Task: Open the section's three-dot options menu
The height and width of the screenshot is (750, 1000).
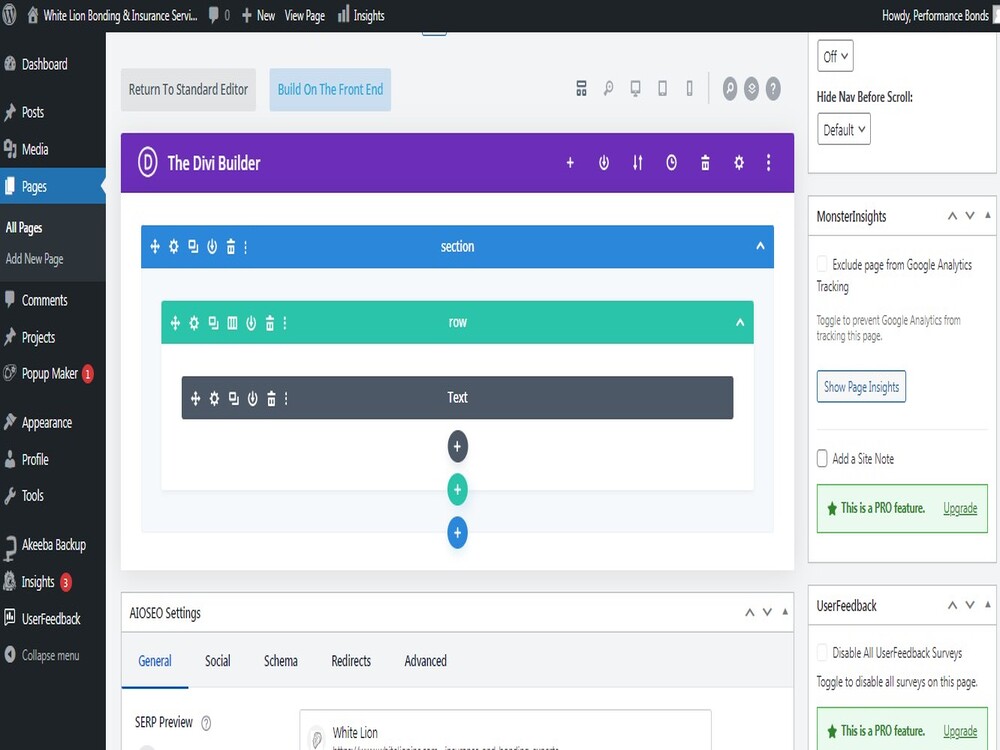Action: (245, 246)
